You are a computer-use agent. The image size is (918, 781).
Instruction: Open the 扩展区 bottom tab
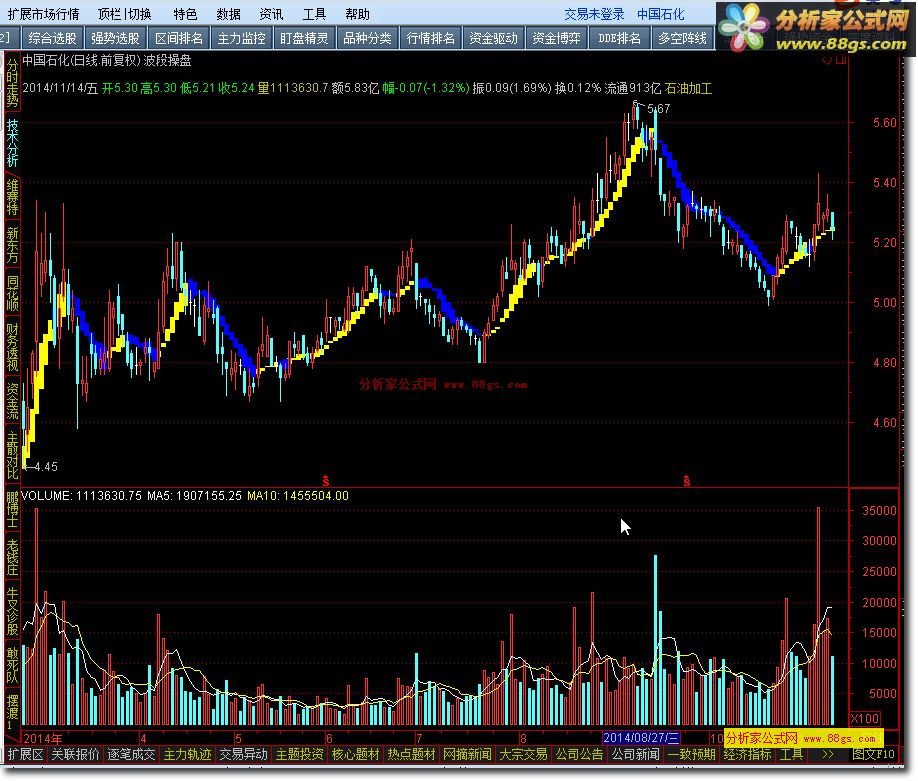point(26,755)
